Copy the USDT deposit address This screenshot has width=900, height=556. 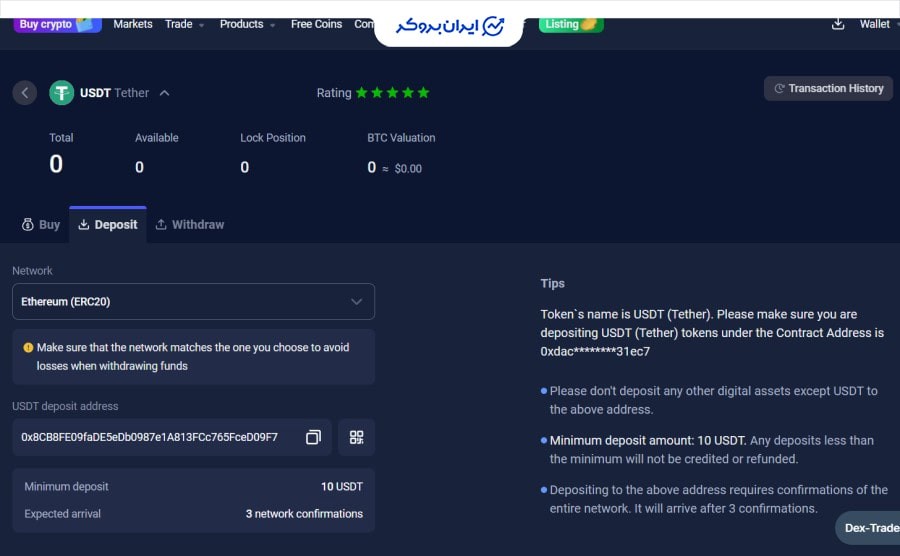[x=313, y=437]
